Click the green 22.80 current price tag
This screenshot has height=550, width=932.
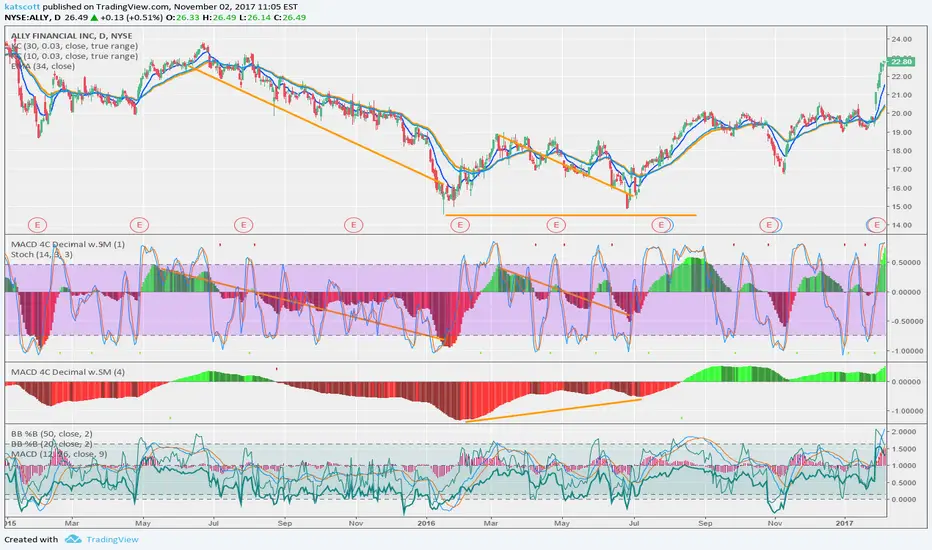(900, 62)
